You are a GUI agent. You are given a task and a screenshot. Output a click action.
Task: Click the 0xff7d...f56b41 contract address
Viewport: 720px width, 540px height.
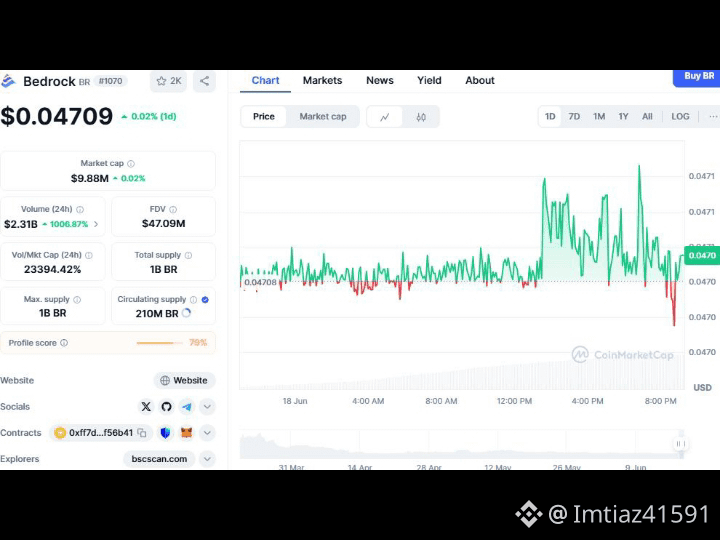tap(101, 433)
